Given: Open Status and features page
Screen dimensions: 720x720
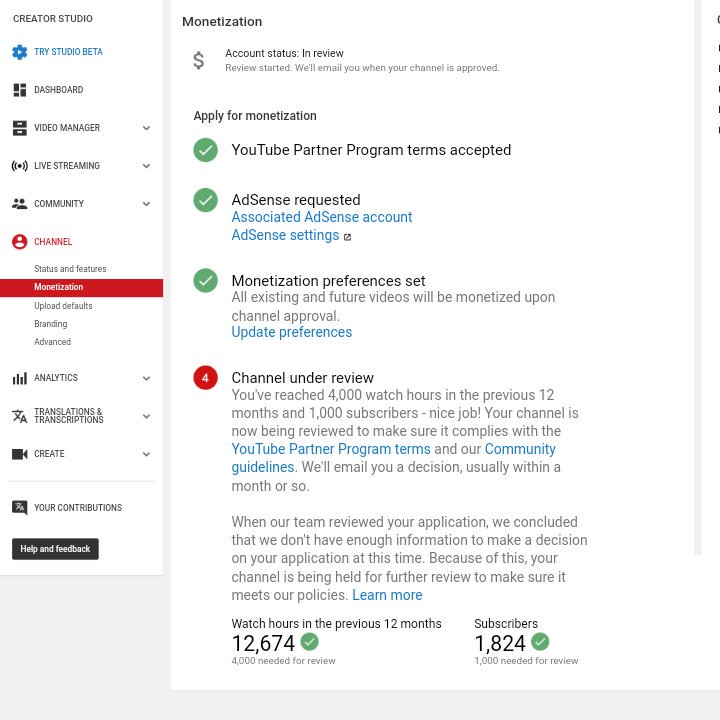Looking at the screenshot, I should (70, 269).
